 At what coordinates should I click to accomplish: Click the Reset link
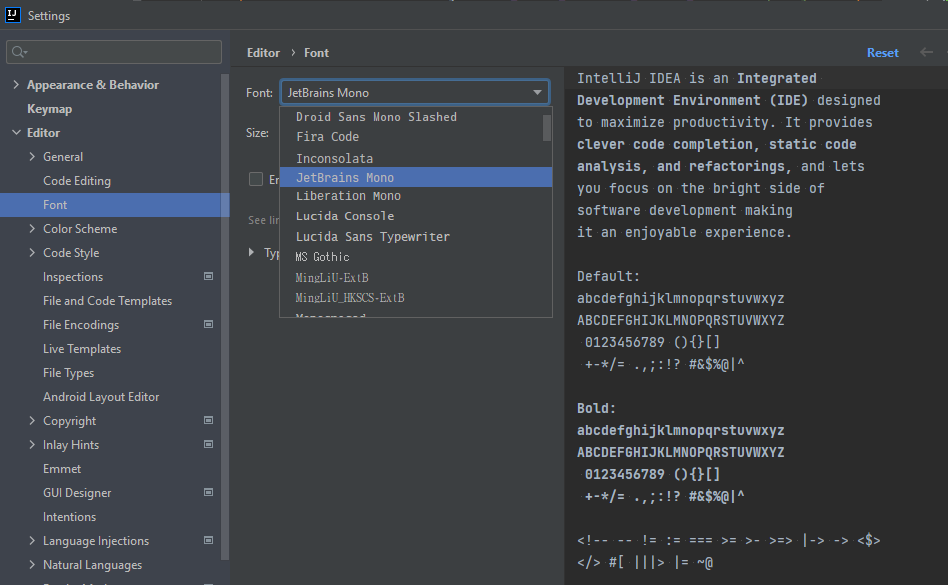[x=882, y=53]
